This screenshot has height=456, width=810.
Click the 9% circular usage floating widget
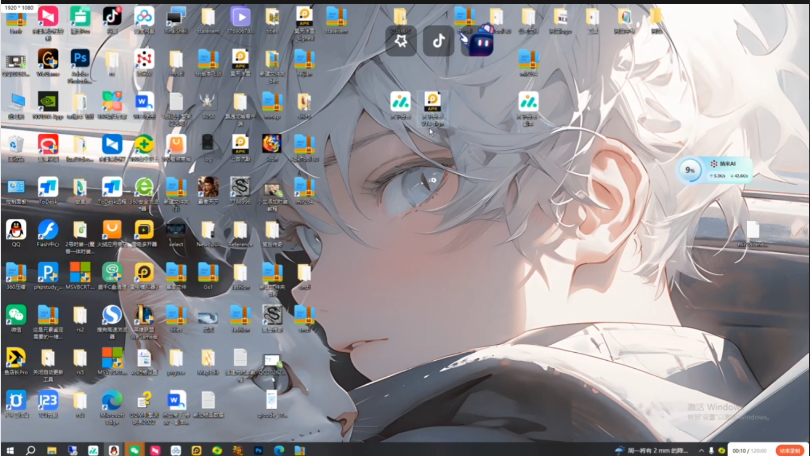[x=689, y=170]
